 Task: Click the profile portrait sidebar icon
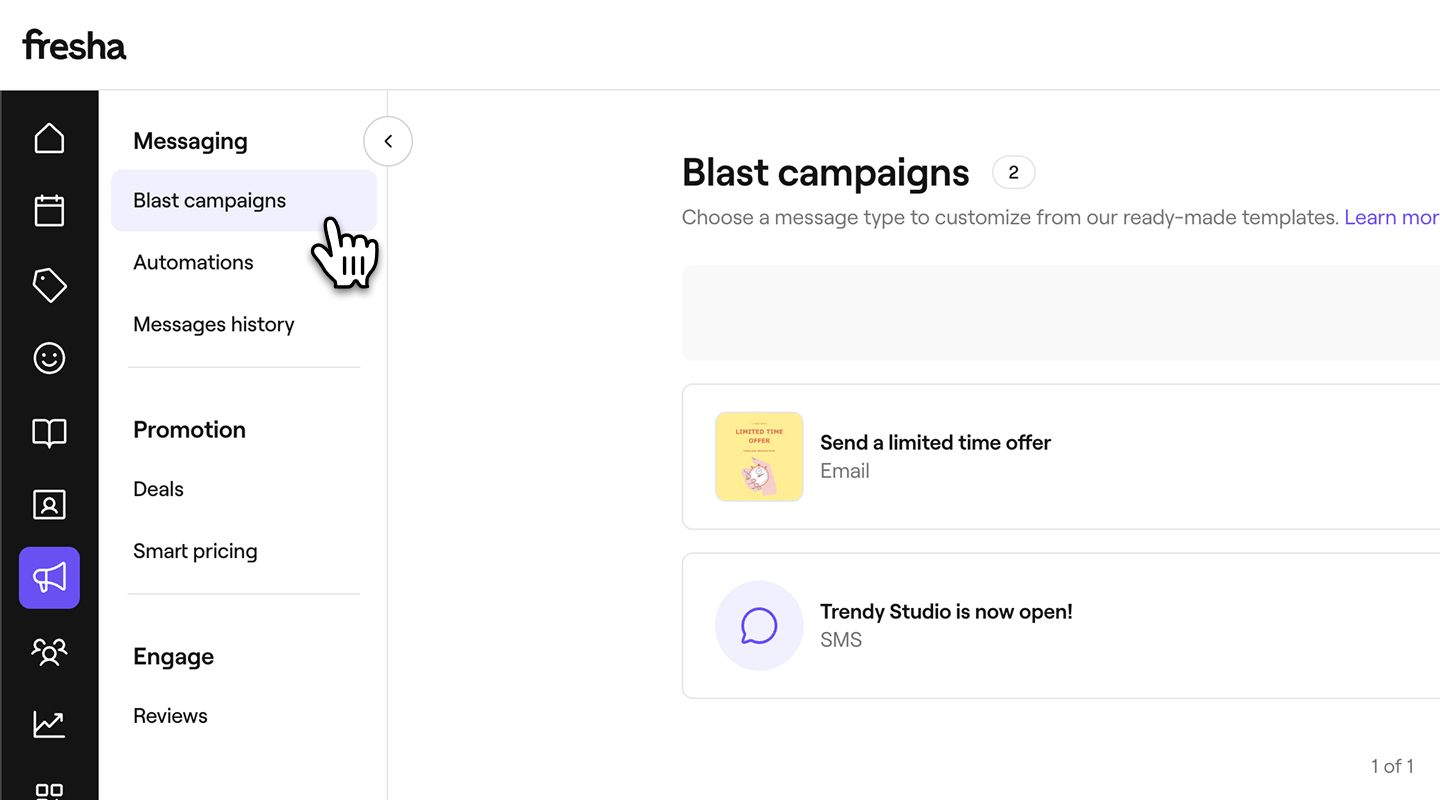coord(49,504)
